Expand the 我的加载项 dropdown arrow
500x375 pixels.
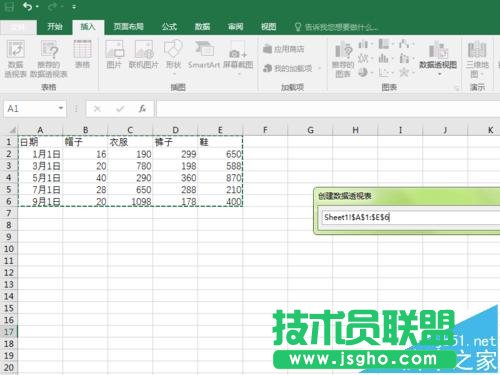[x=320, y=68]
